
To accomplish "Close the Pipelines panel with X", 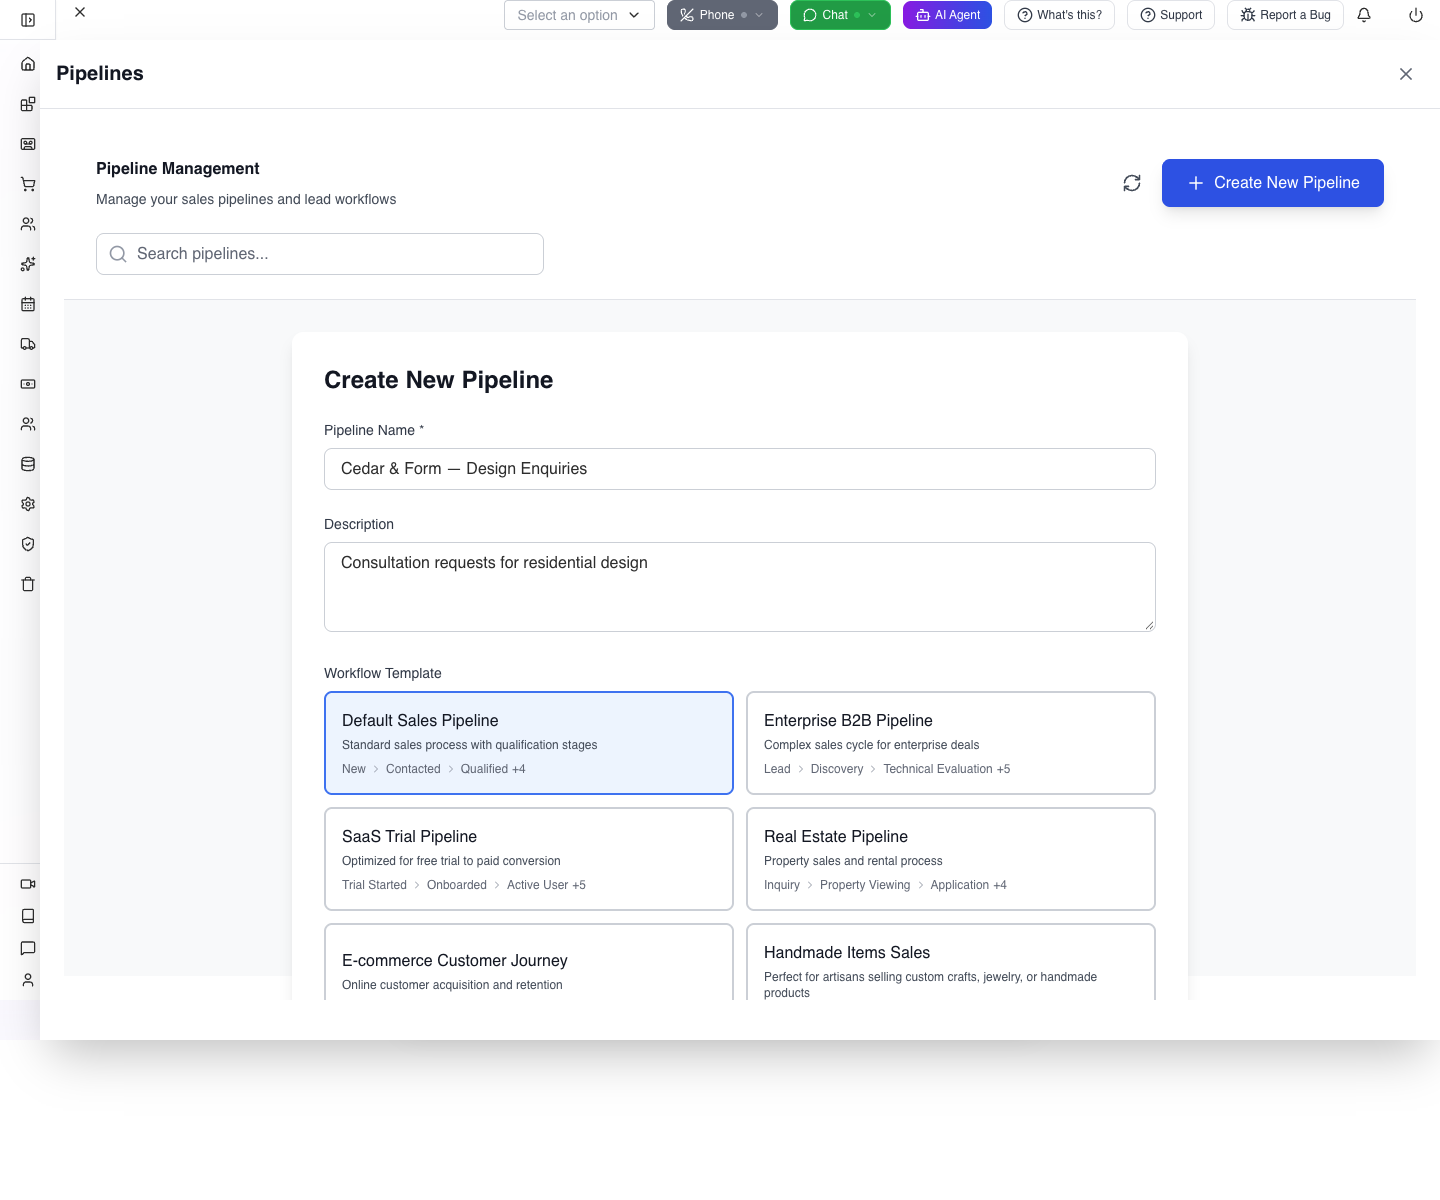I will (x=1406, y=74).
